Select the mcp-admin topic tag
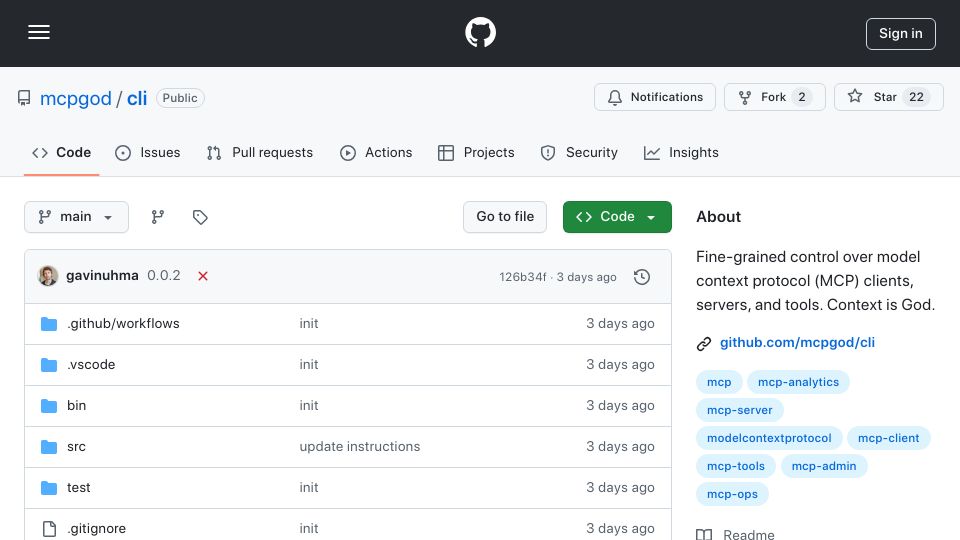This screenshot has height=540, width=960. (x=824, y=466)
